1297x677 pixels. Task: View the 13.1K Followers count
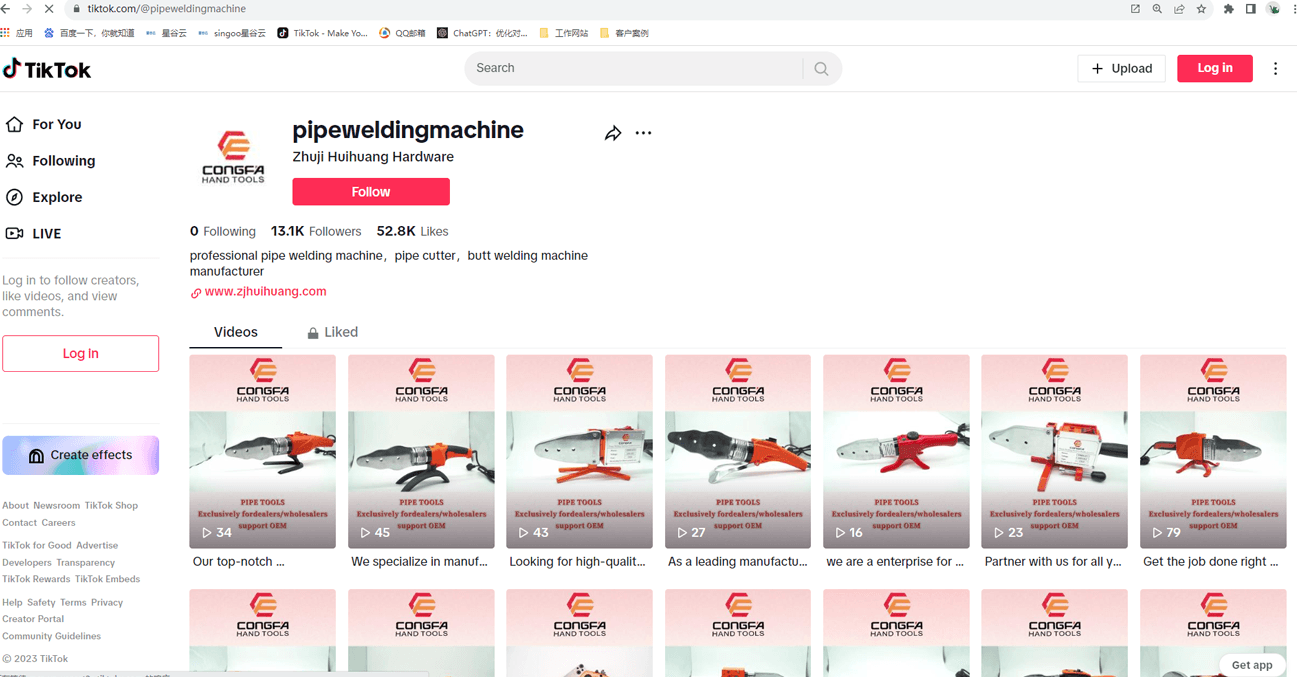point(316,231)
